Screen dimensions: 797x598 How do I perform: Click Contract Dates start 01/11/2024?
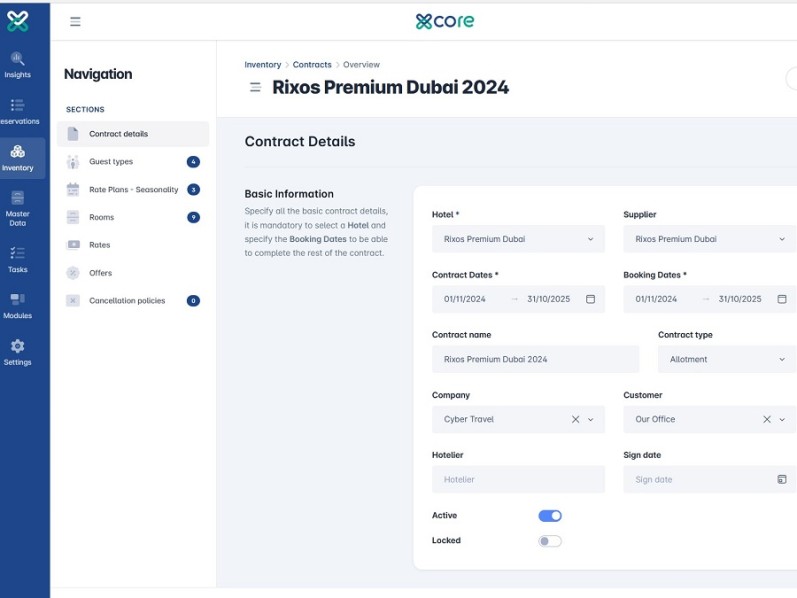tap(465, 299)
